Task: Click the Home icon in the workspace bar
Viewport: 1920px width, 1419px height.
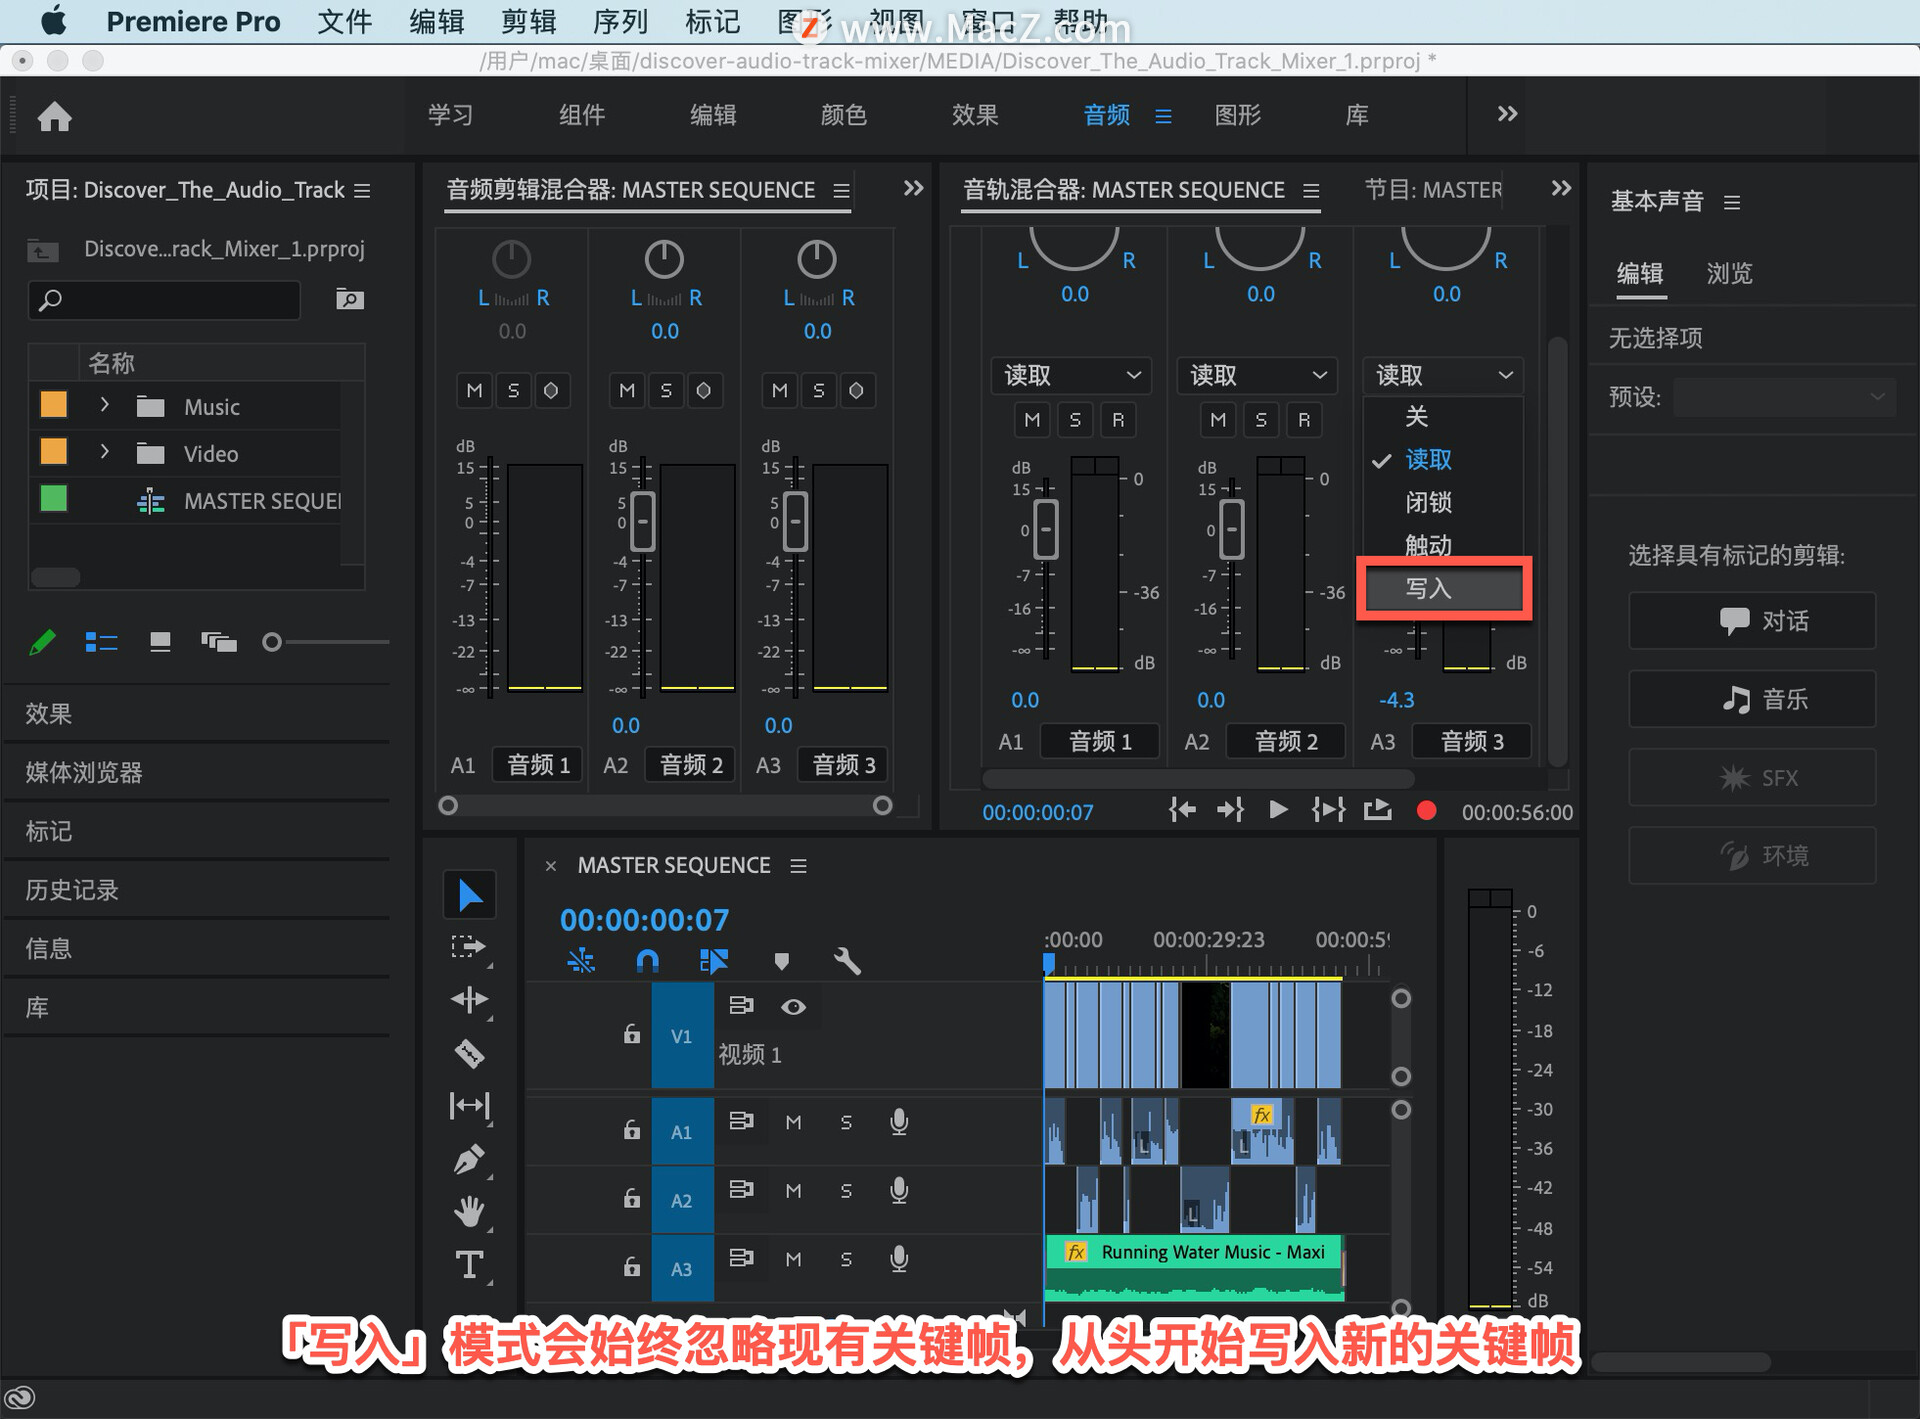Action: click(55, 117)
